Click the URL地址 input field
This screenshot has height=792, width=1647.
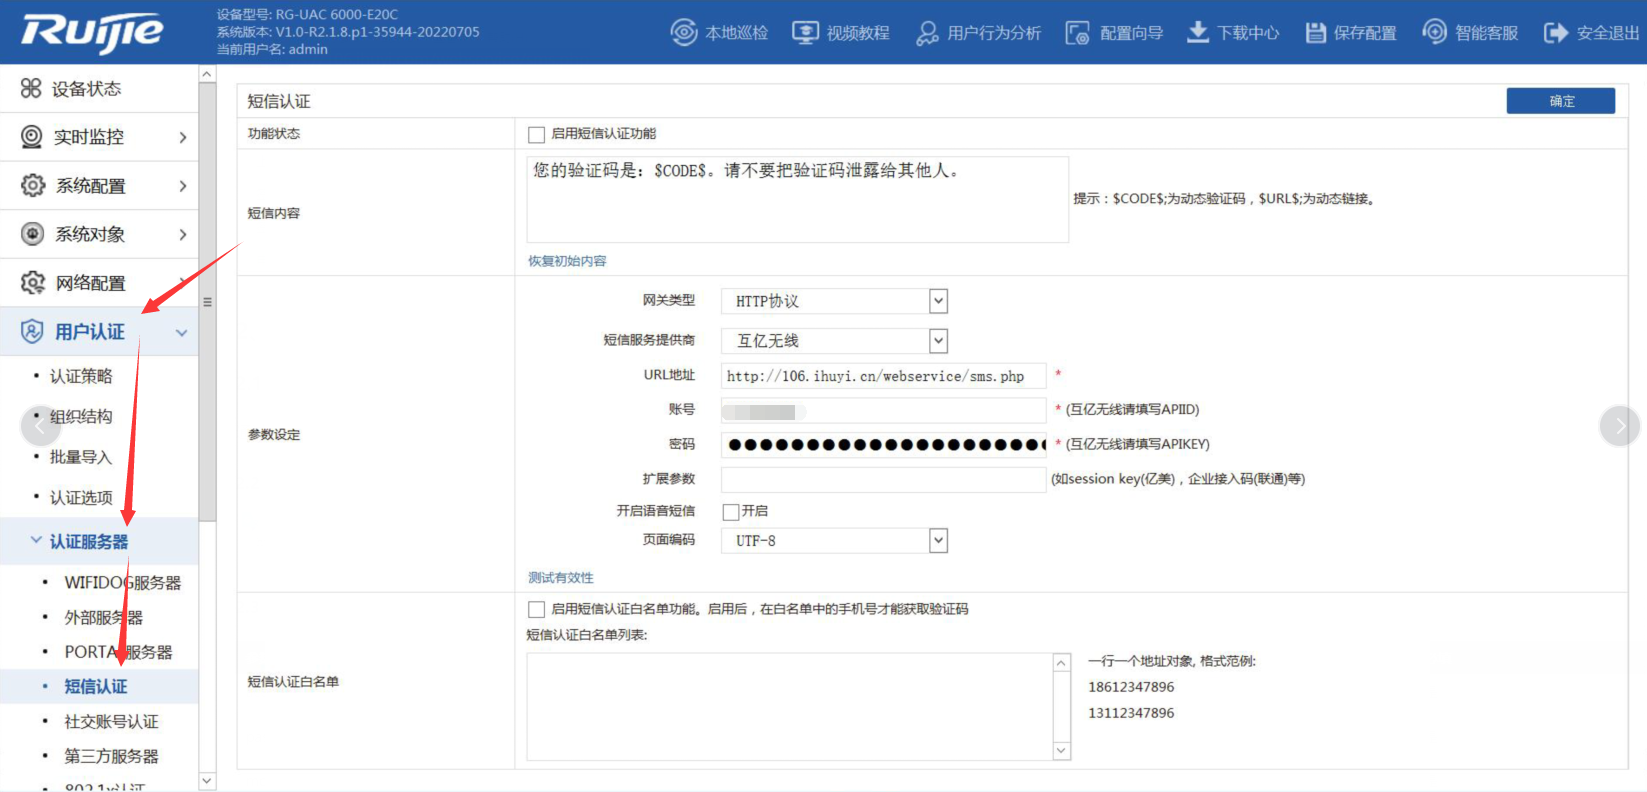[x=883, y=376]
